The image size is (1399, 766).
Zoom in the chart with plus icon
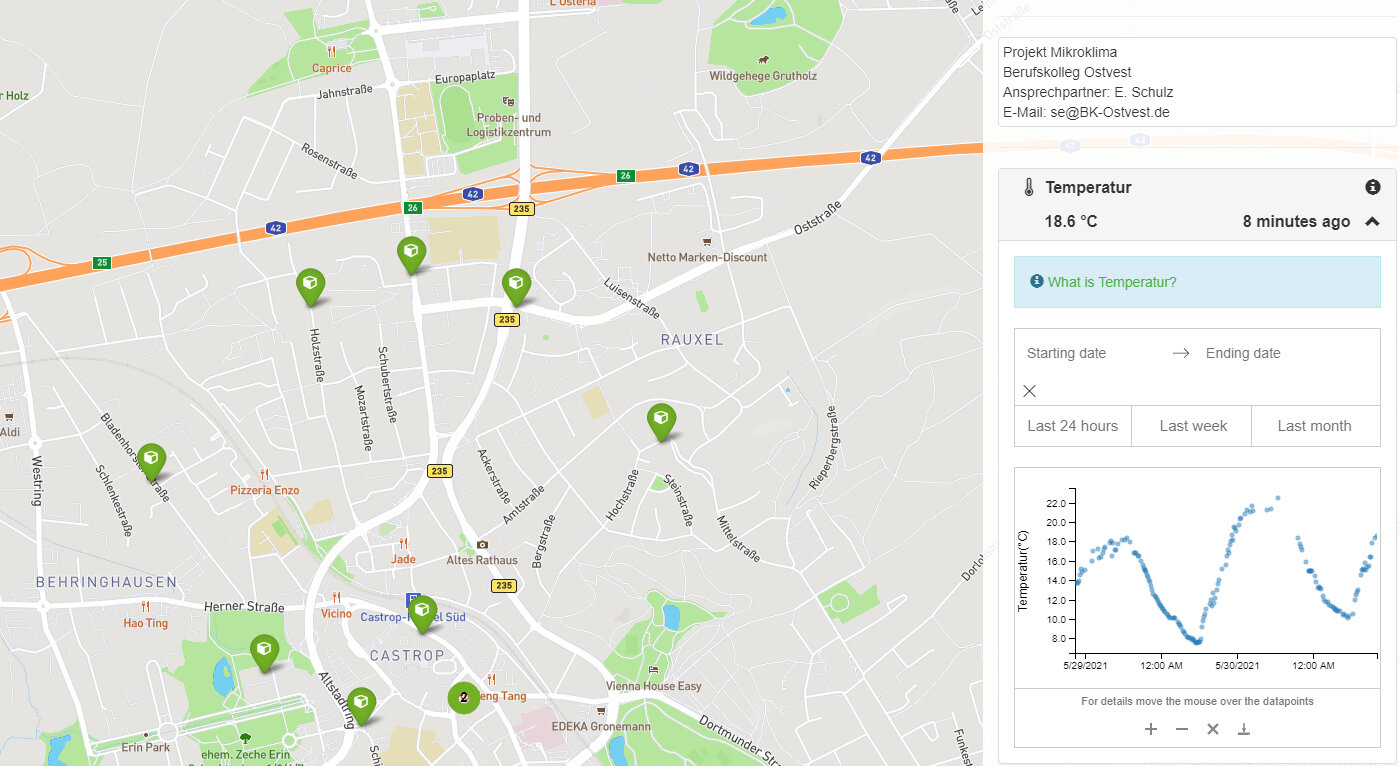[1151, 729]
